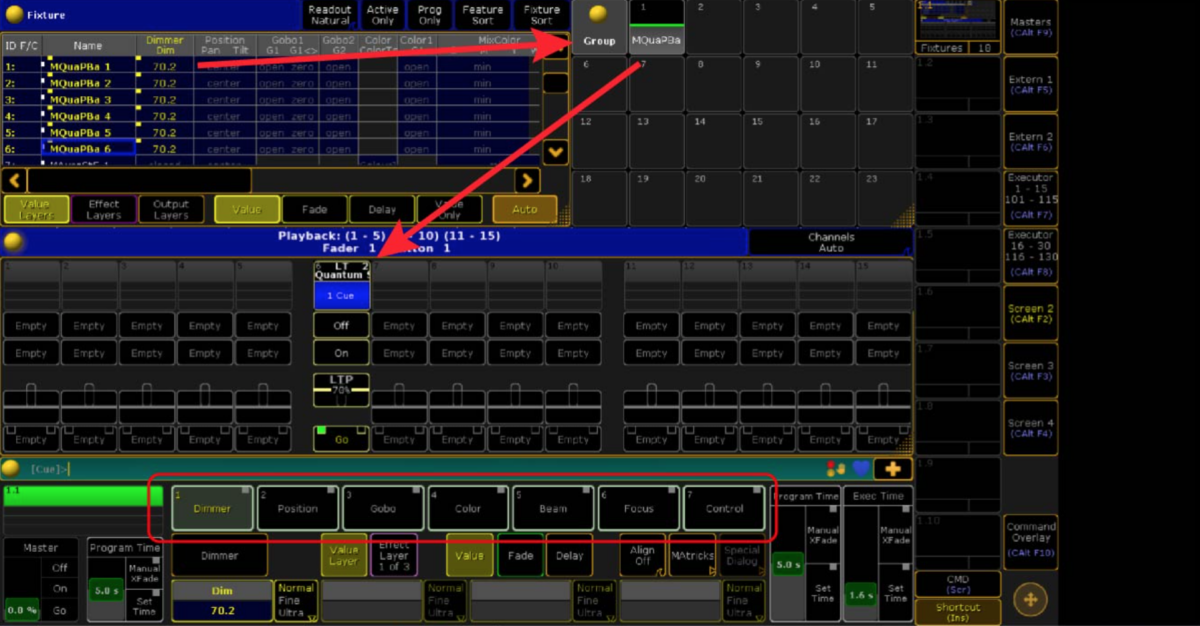The height and width of the screenshot is (626, 1200).
Task: Select the Color preset type tab
Action: pyautogui.click(x=468, y=508)
